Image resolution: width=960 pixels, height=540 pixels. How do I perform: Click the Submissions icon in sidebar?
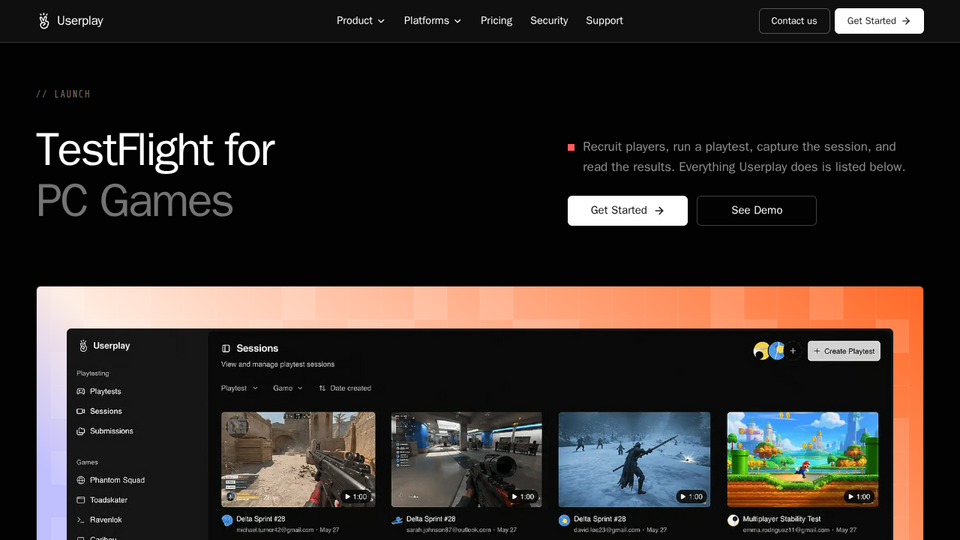pos(81,431)
